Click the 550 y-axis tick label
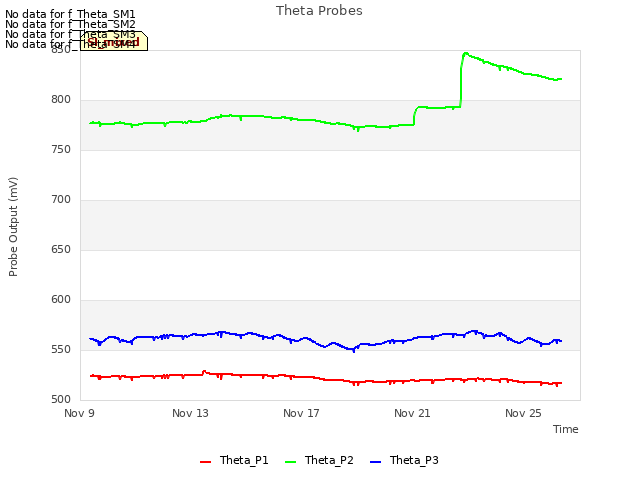The width and height of the screenshot is (640, 480). pos(61,350)
